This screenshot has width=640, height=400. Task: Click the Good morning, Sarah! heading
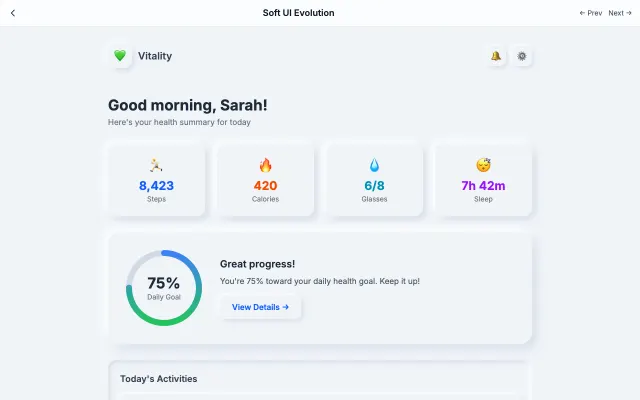187,105
